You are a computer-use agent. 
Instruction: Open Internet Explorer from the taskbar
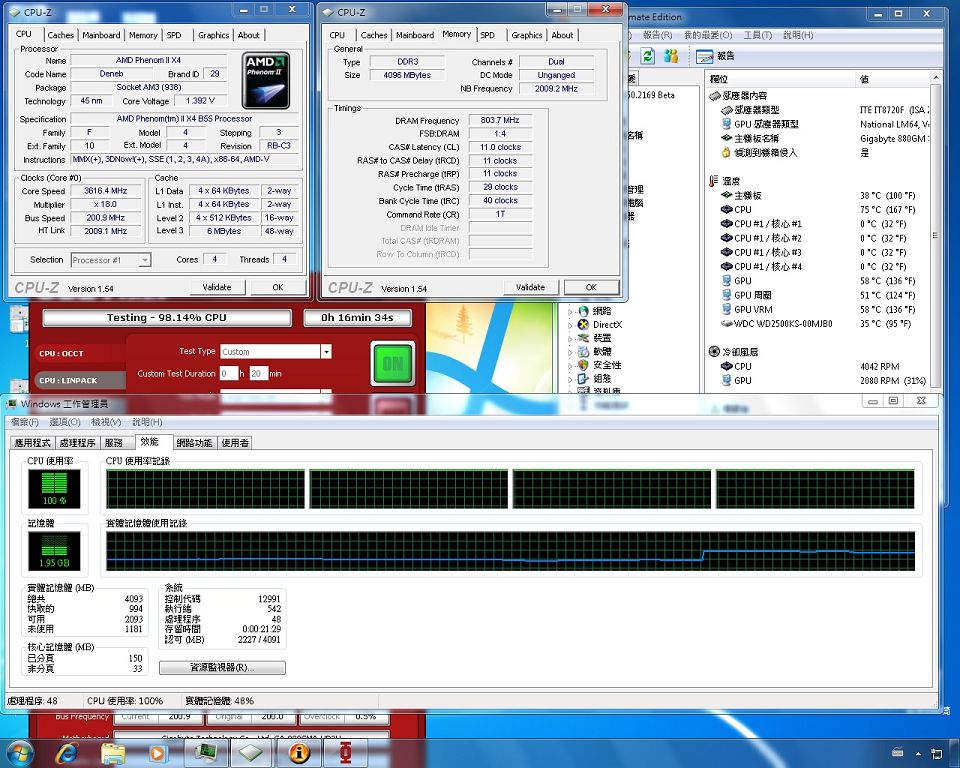pyautogui.click(x=66, y=753)
